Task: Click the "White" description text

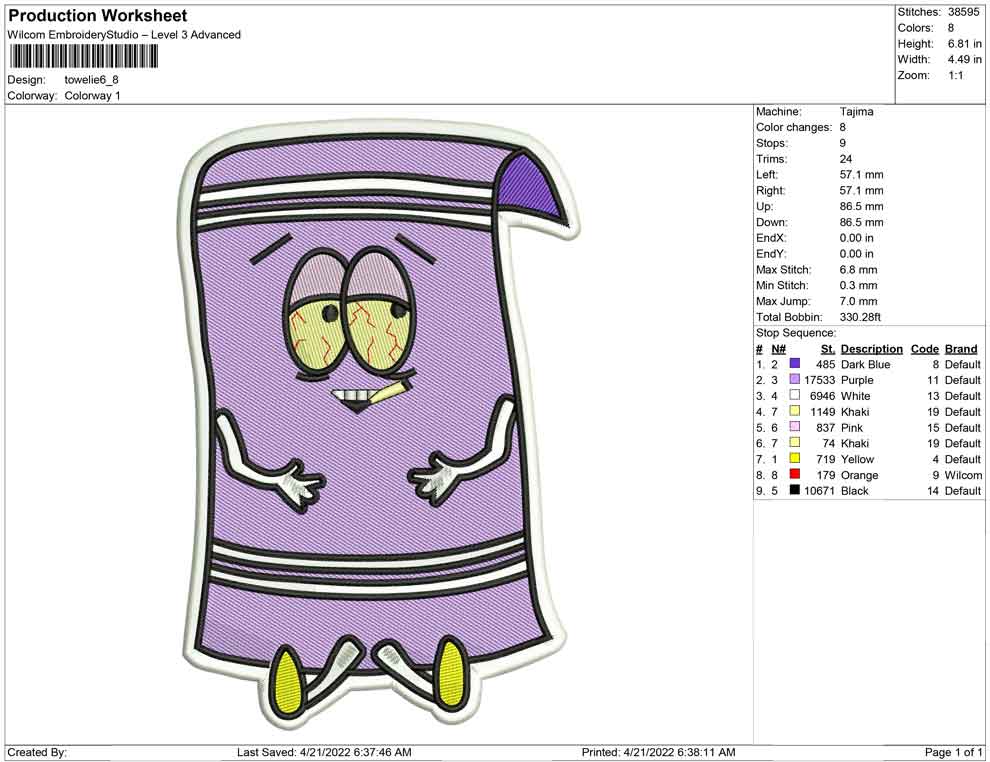Action: [x=855, y=396]
